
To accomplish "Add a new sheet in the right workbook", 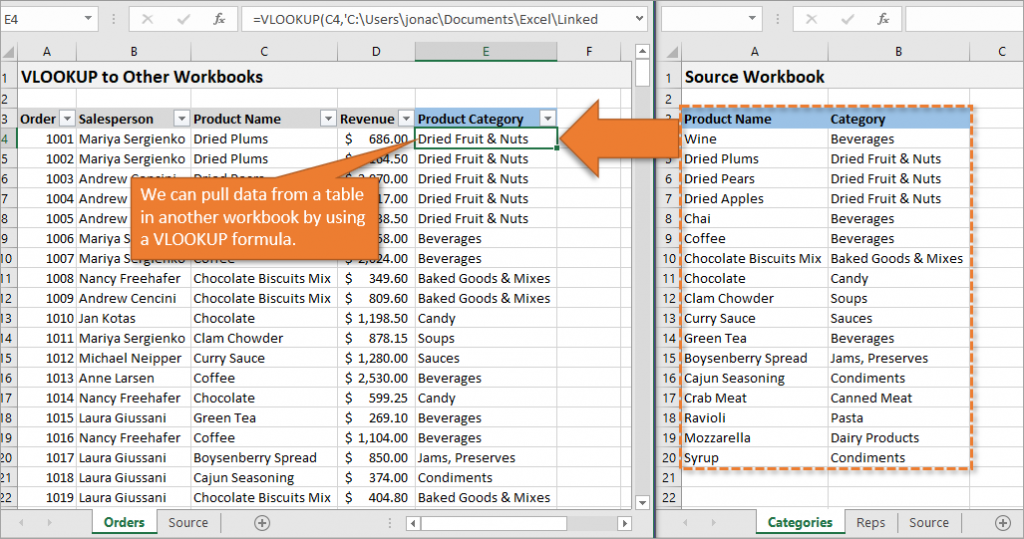I will [1002, 522].
